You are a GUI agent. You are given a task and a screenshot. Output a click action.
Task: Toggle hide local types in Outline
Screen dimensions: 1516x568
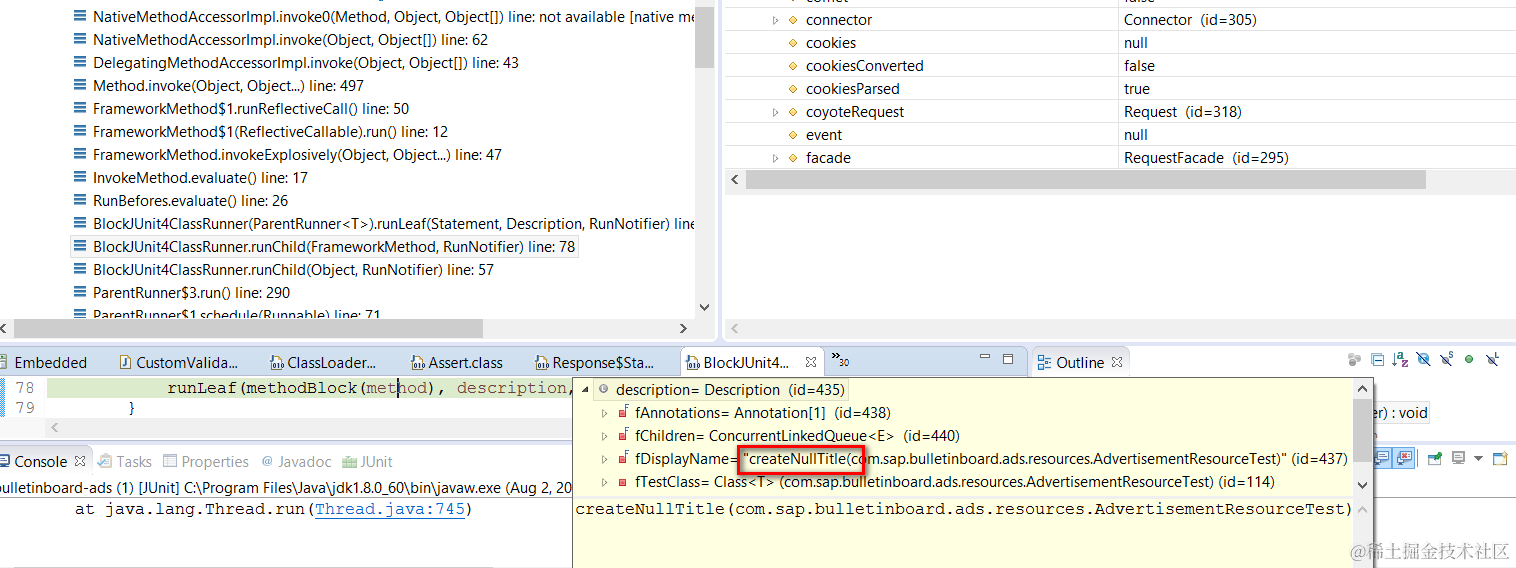pos(1492,360)
